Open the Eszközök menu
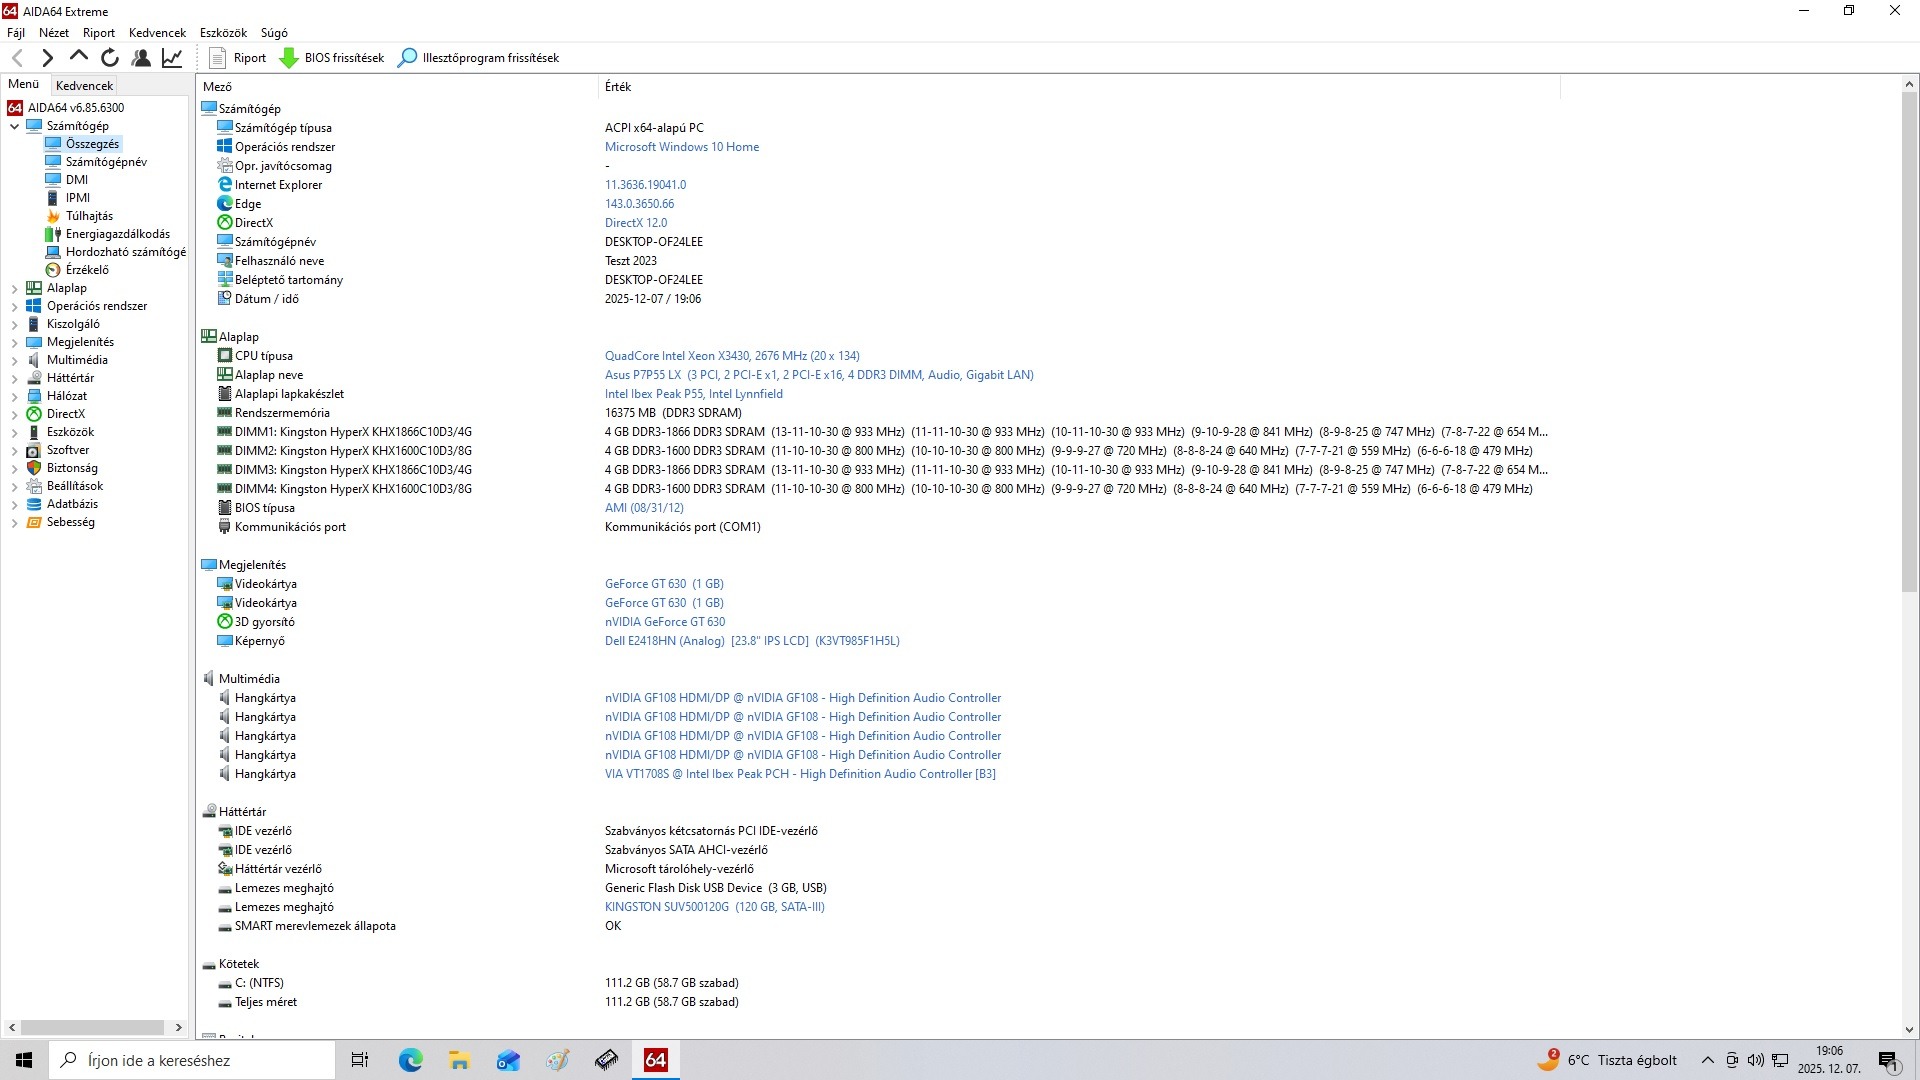This screenshot has height=1080, width=1920. (x=222, y=33)
